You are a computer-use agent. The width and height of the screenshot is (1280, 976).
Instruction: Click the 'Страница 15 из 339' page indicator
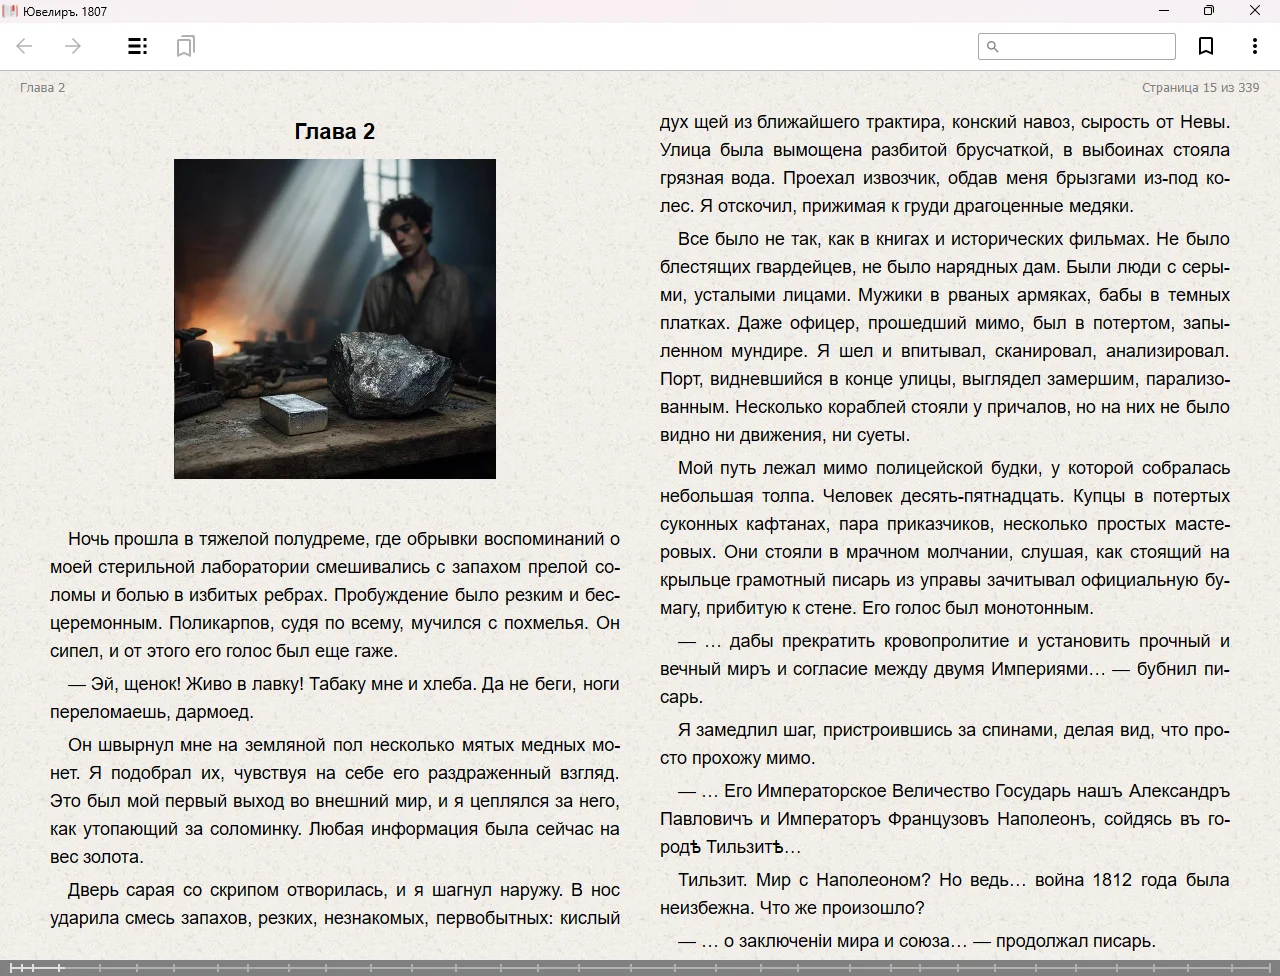coord(1200,87)
